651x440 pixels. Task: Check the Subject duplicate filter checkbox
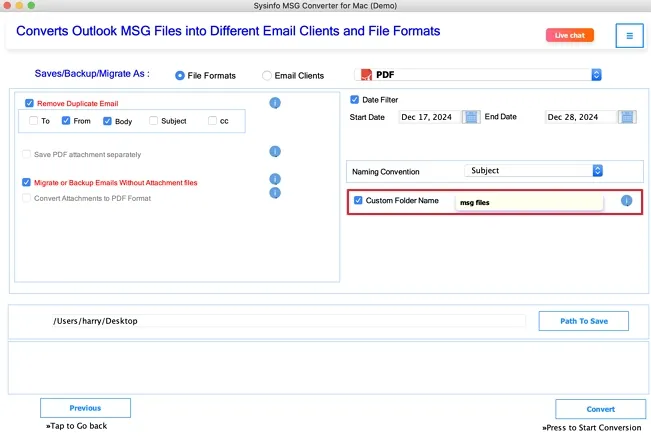pyautogui.click(x=154, y=121)
